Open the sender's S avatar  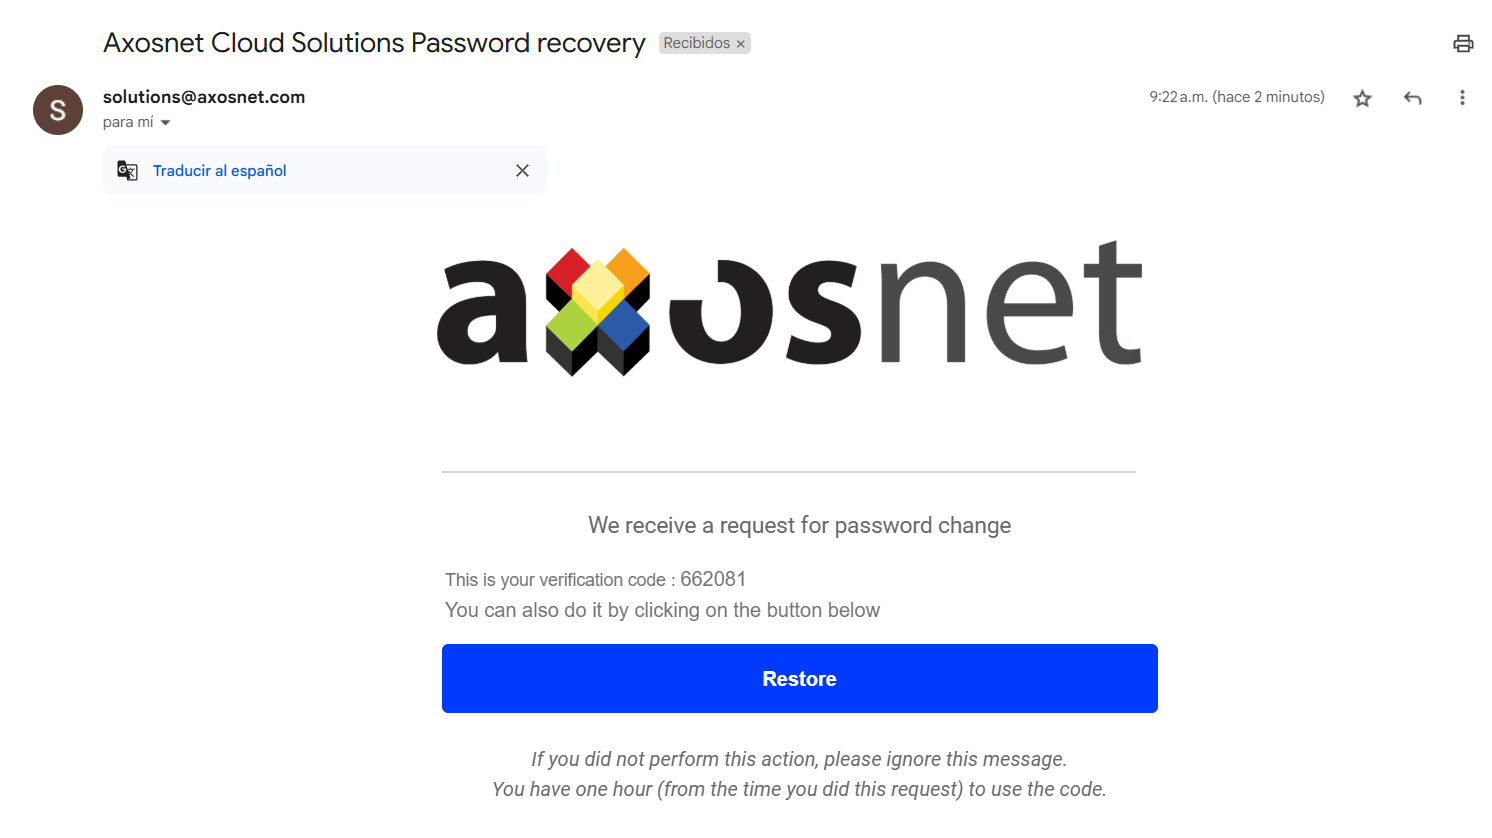pos(58,110)
